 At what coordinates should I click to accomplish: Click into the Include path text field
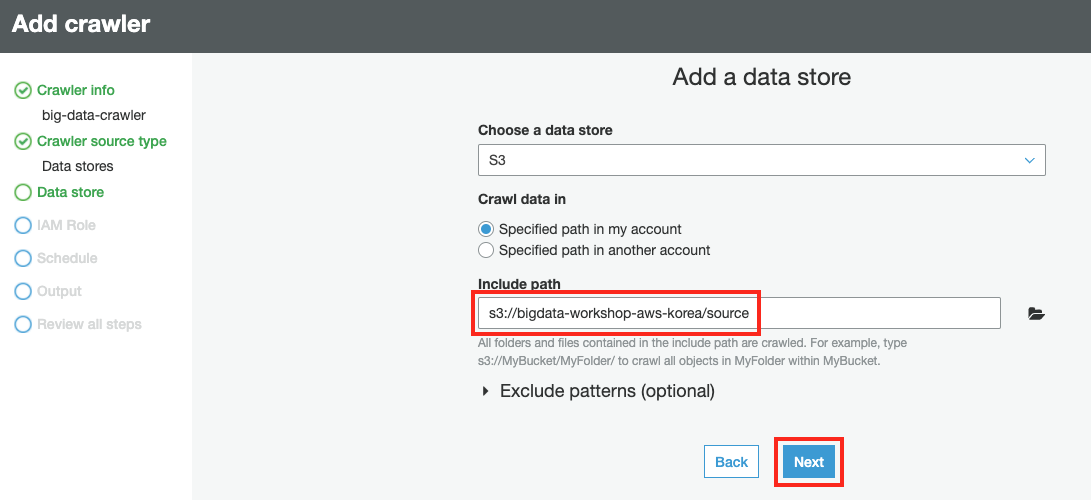pos(738,313)
